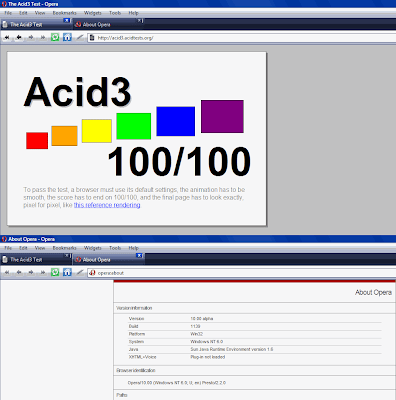Go Back using the Acid3 Test window toolbar
This screenshot has width=396, height=400.
coord(19,38)
